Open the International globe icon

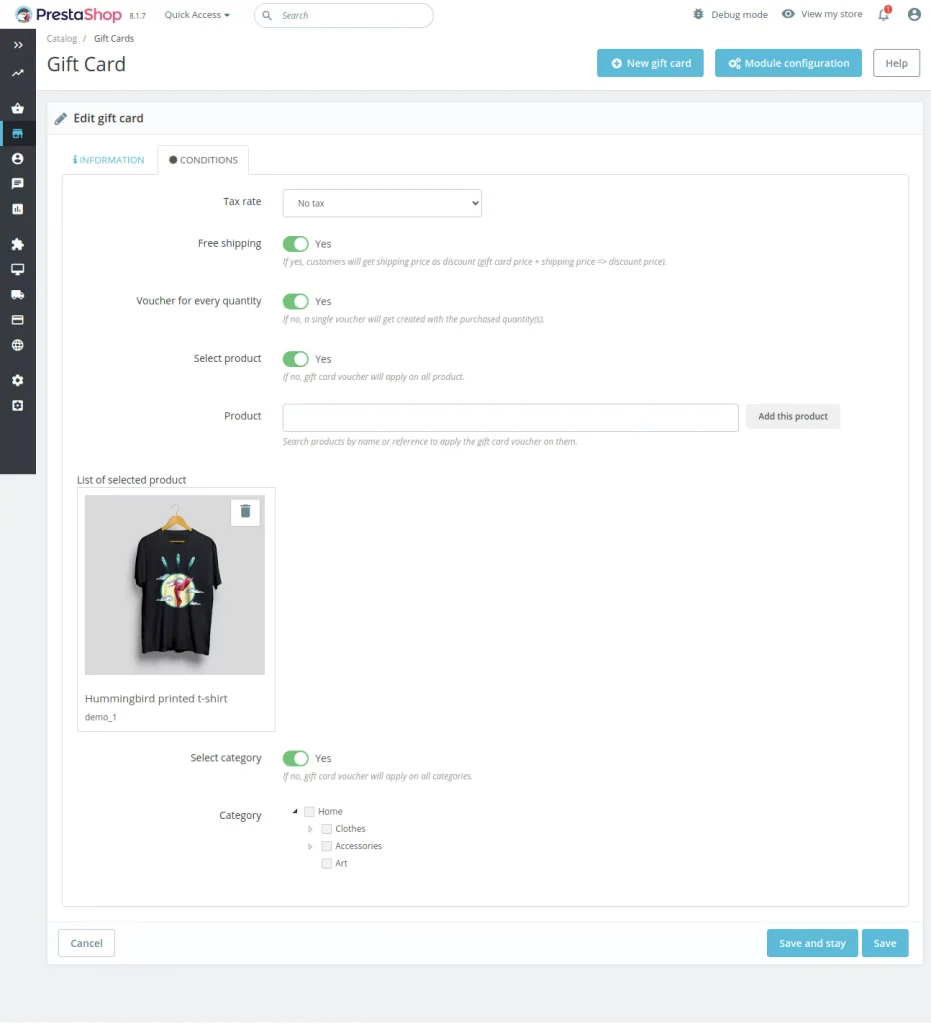pyautogui.click(x=18, y=345)
